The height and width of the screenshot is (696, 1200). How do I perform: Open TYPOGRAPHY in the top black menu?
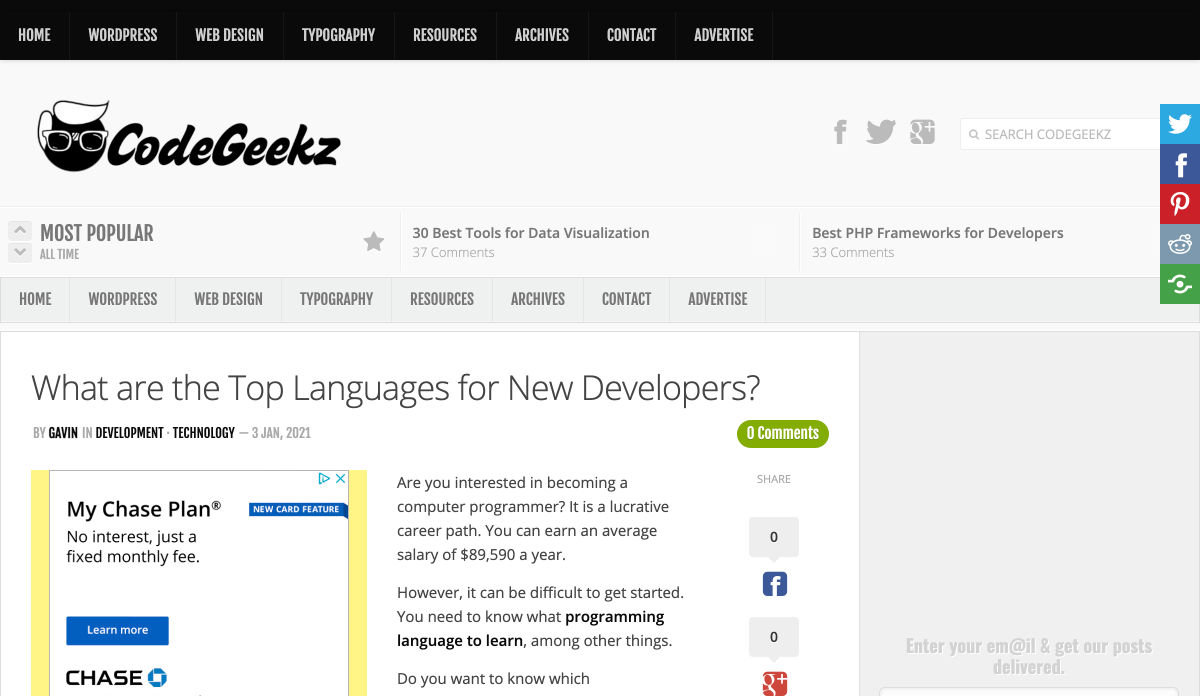(338, 34)
